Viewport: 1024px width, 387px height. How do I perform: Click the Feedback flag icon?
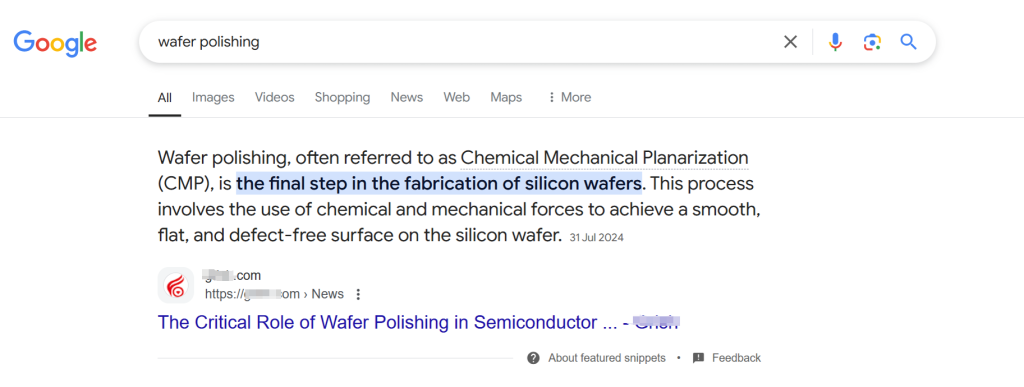(x=699, y=358)
